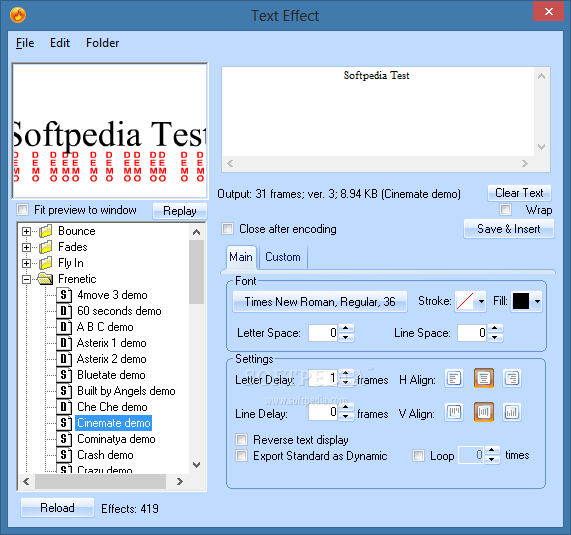This screenshot has width=571, height=535.
Task: Open the File menu
Action: [25, 43]
